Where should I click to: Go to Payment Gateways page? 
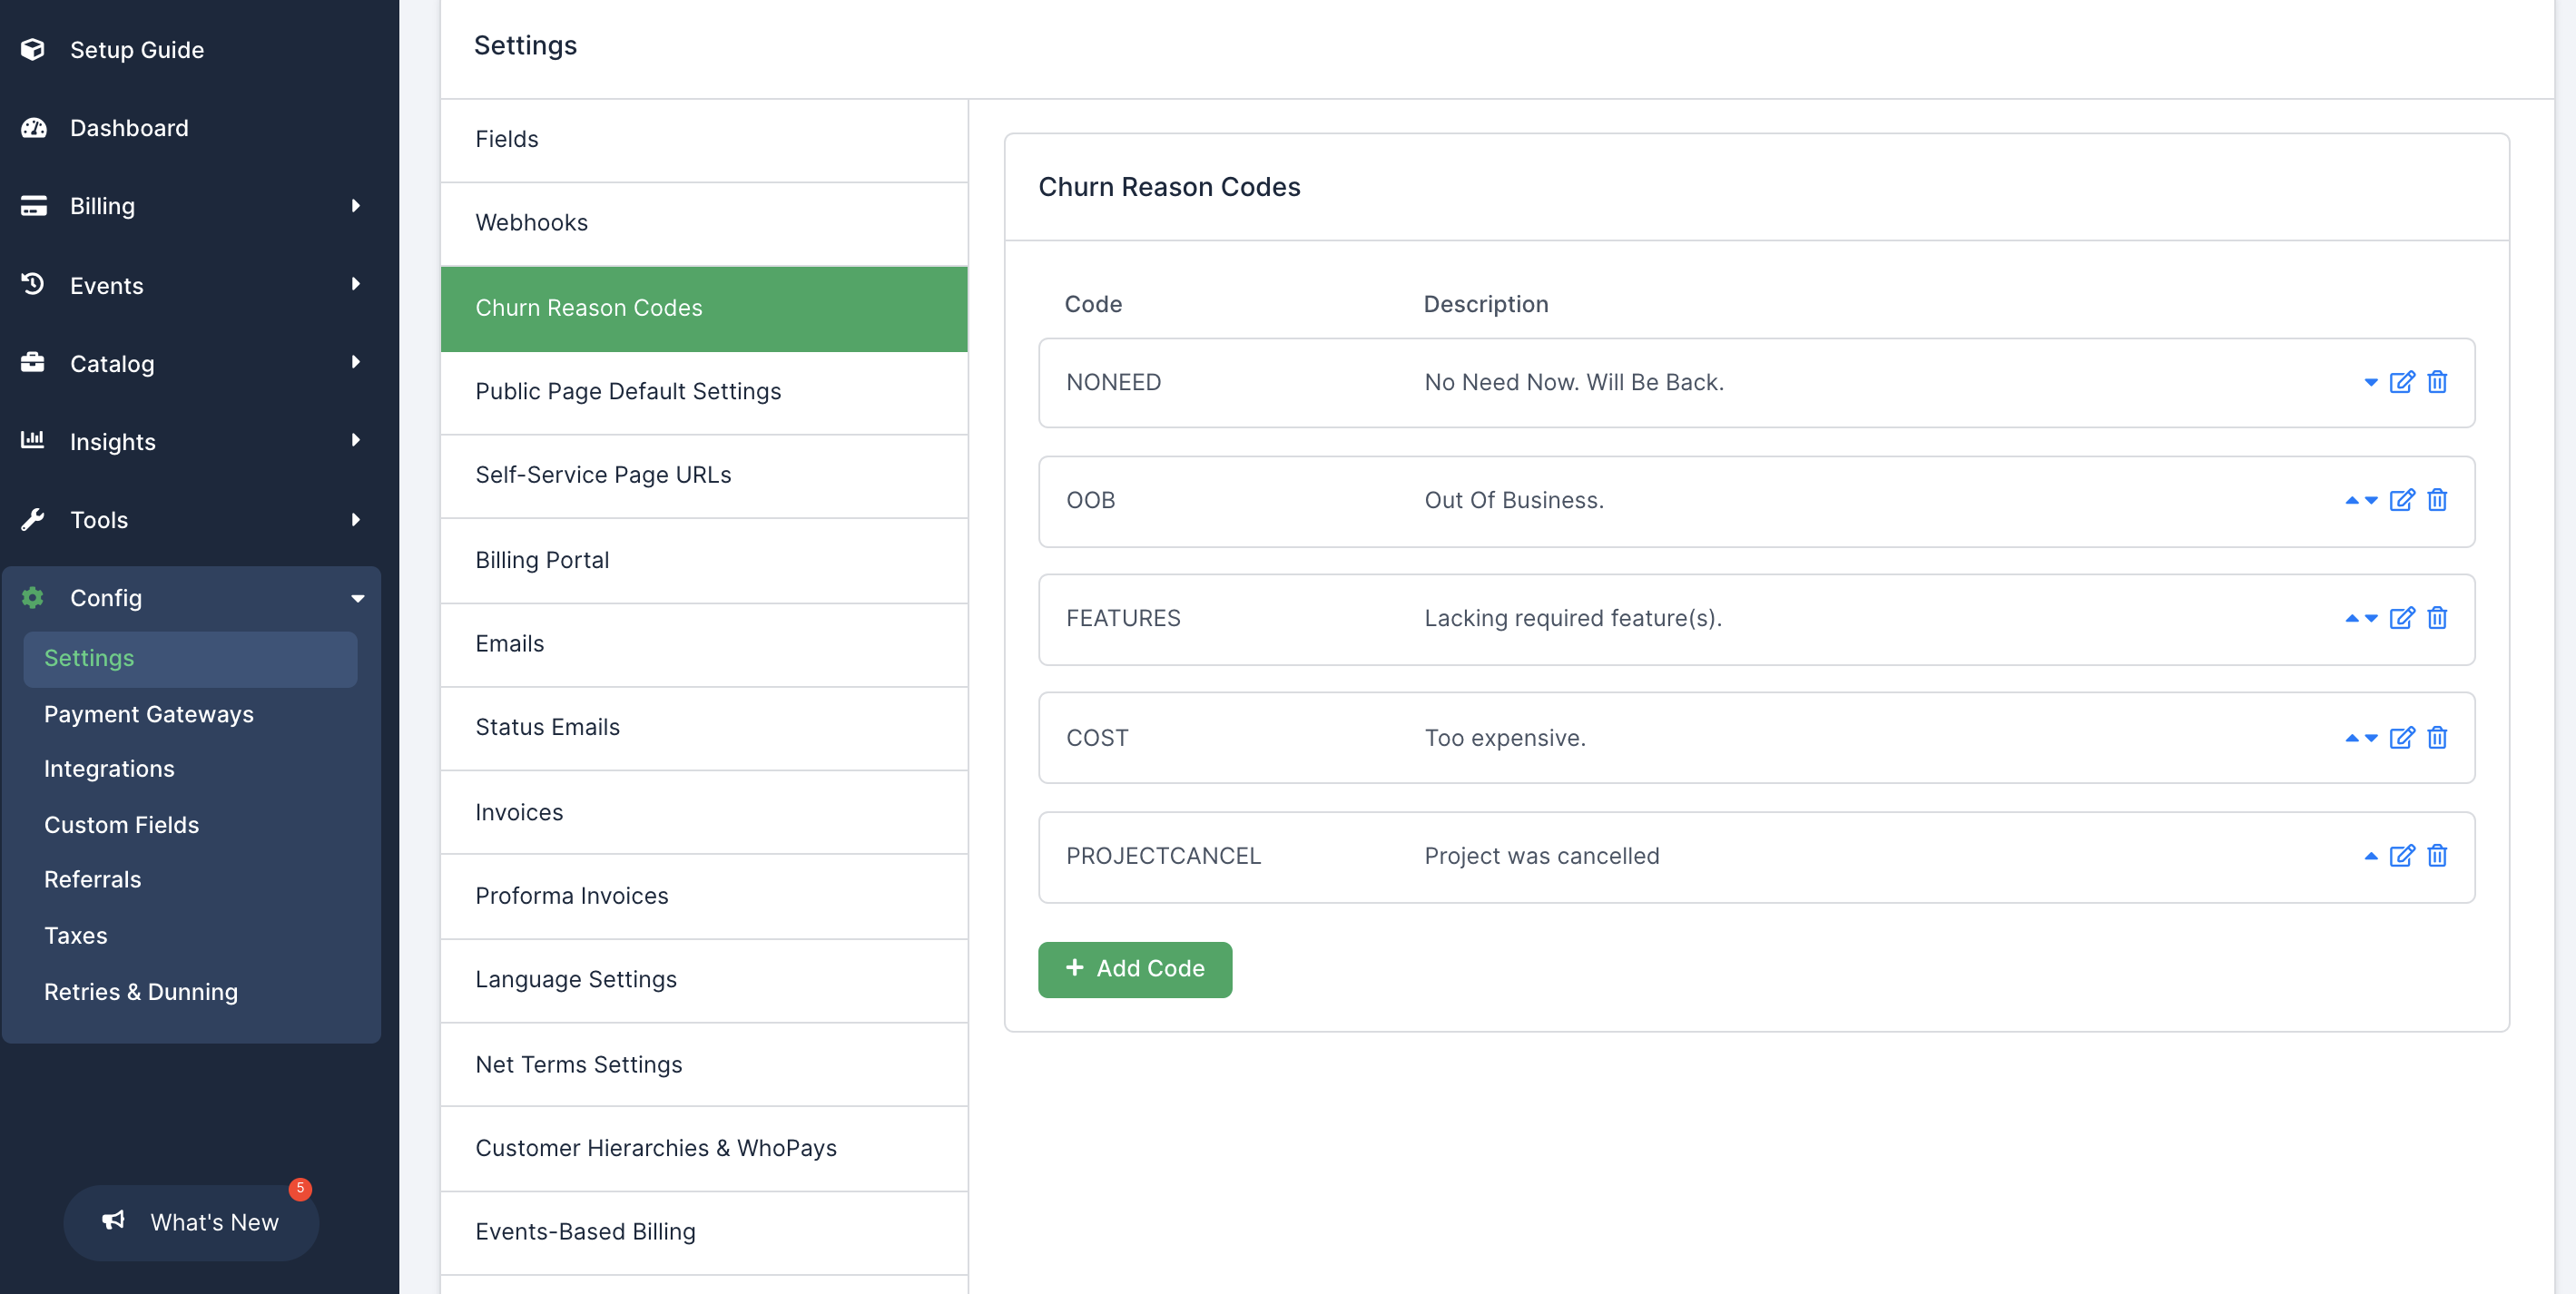click(148, 714)
